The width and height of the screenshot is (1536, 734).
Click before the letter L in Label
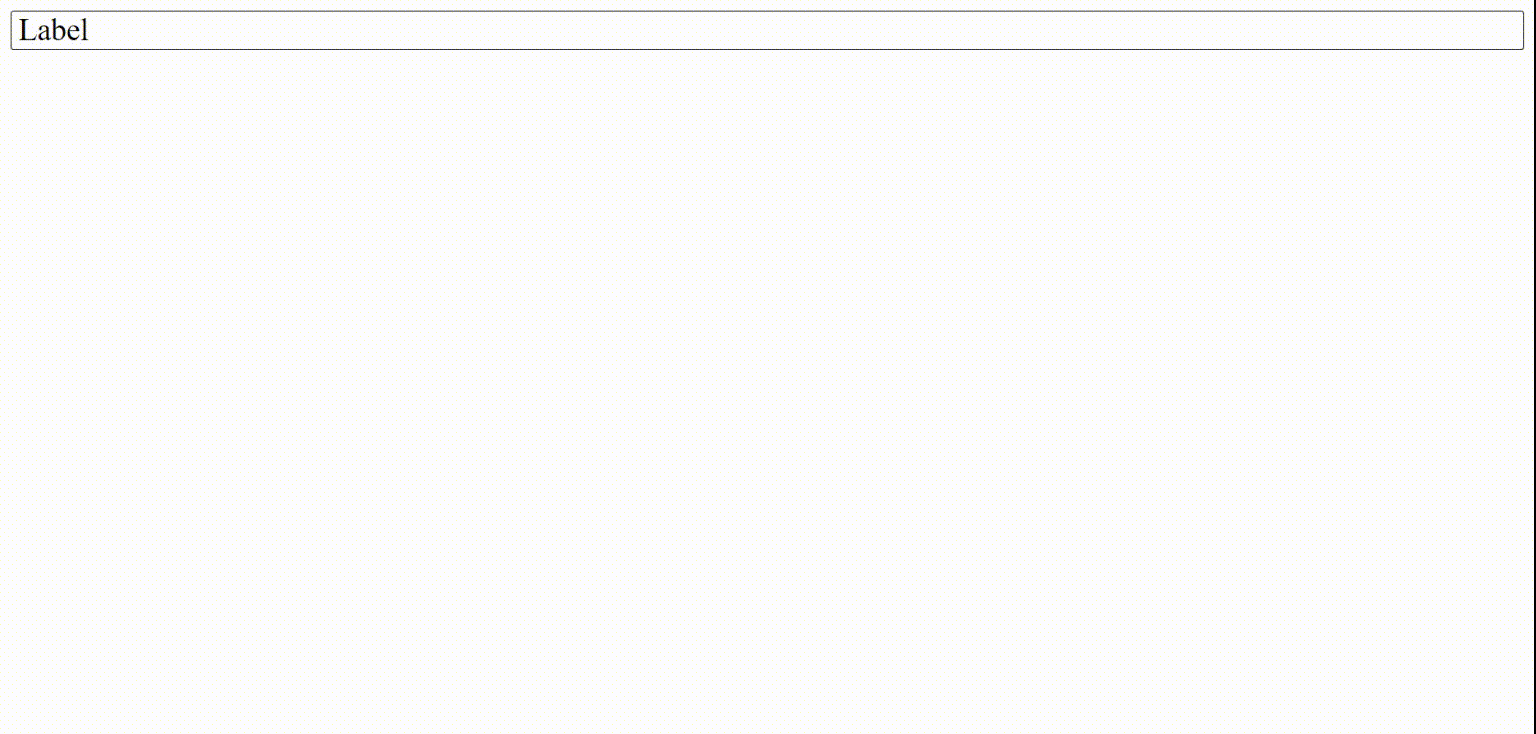(19, 30)
